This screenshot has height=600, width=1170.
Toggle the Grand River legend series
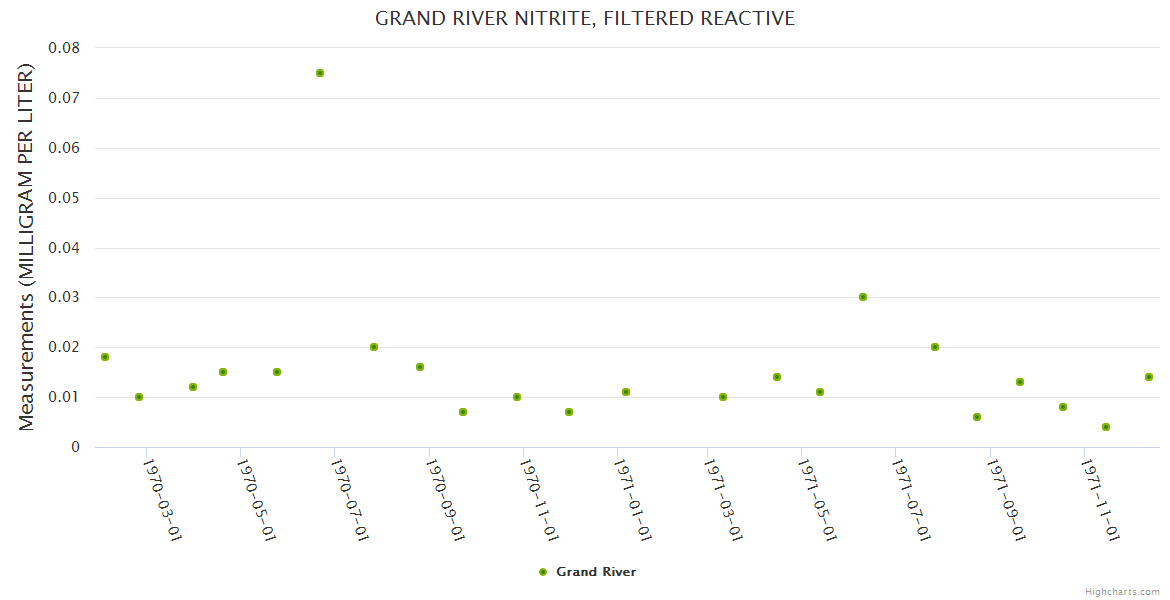(595, 572)
